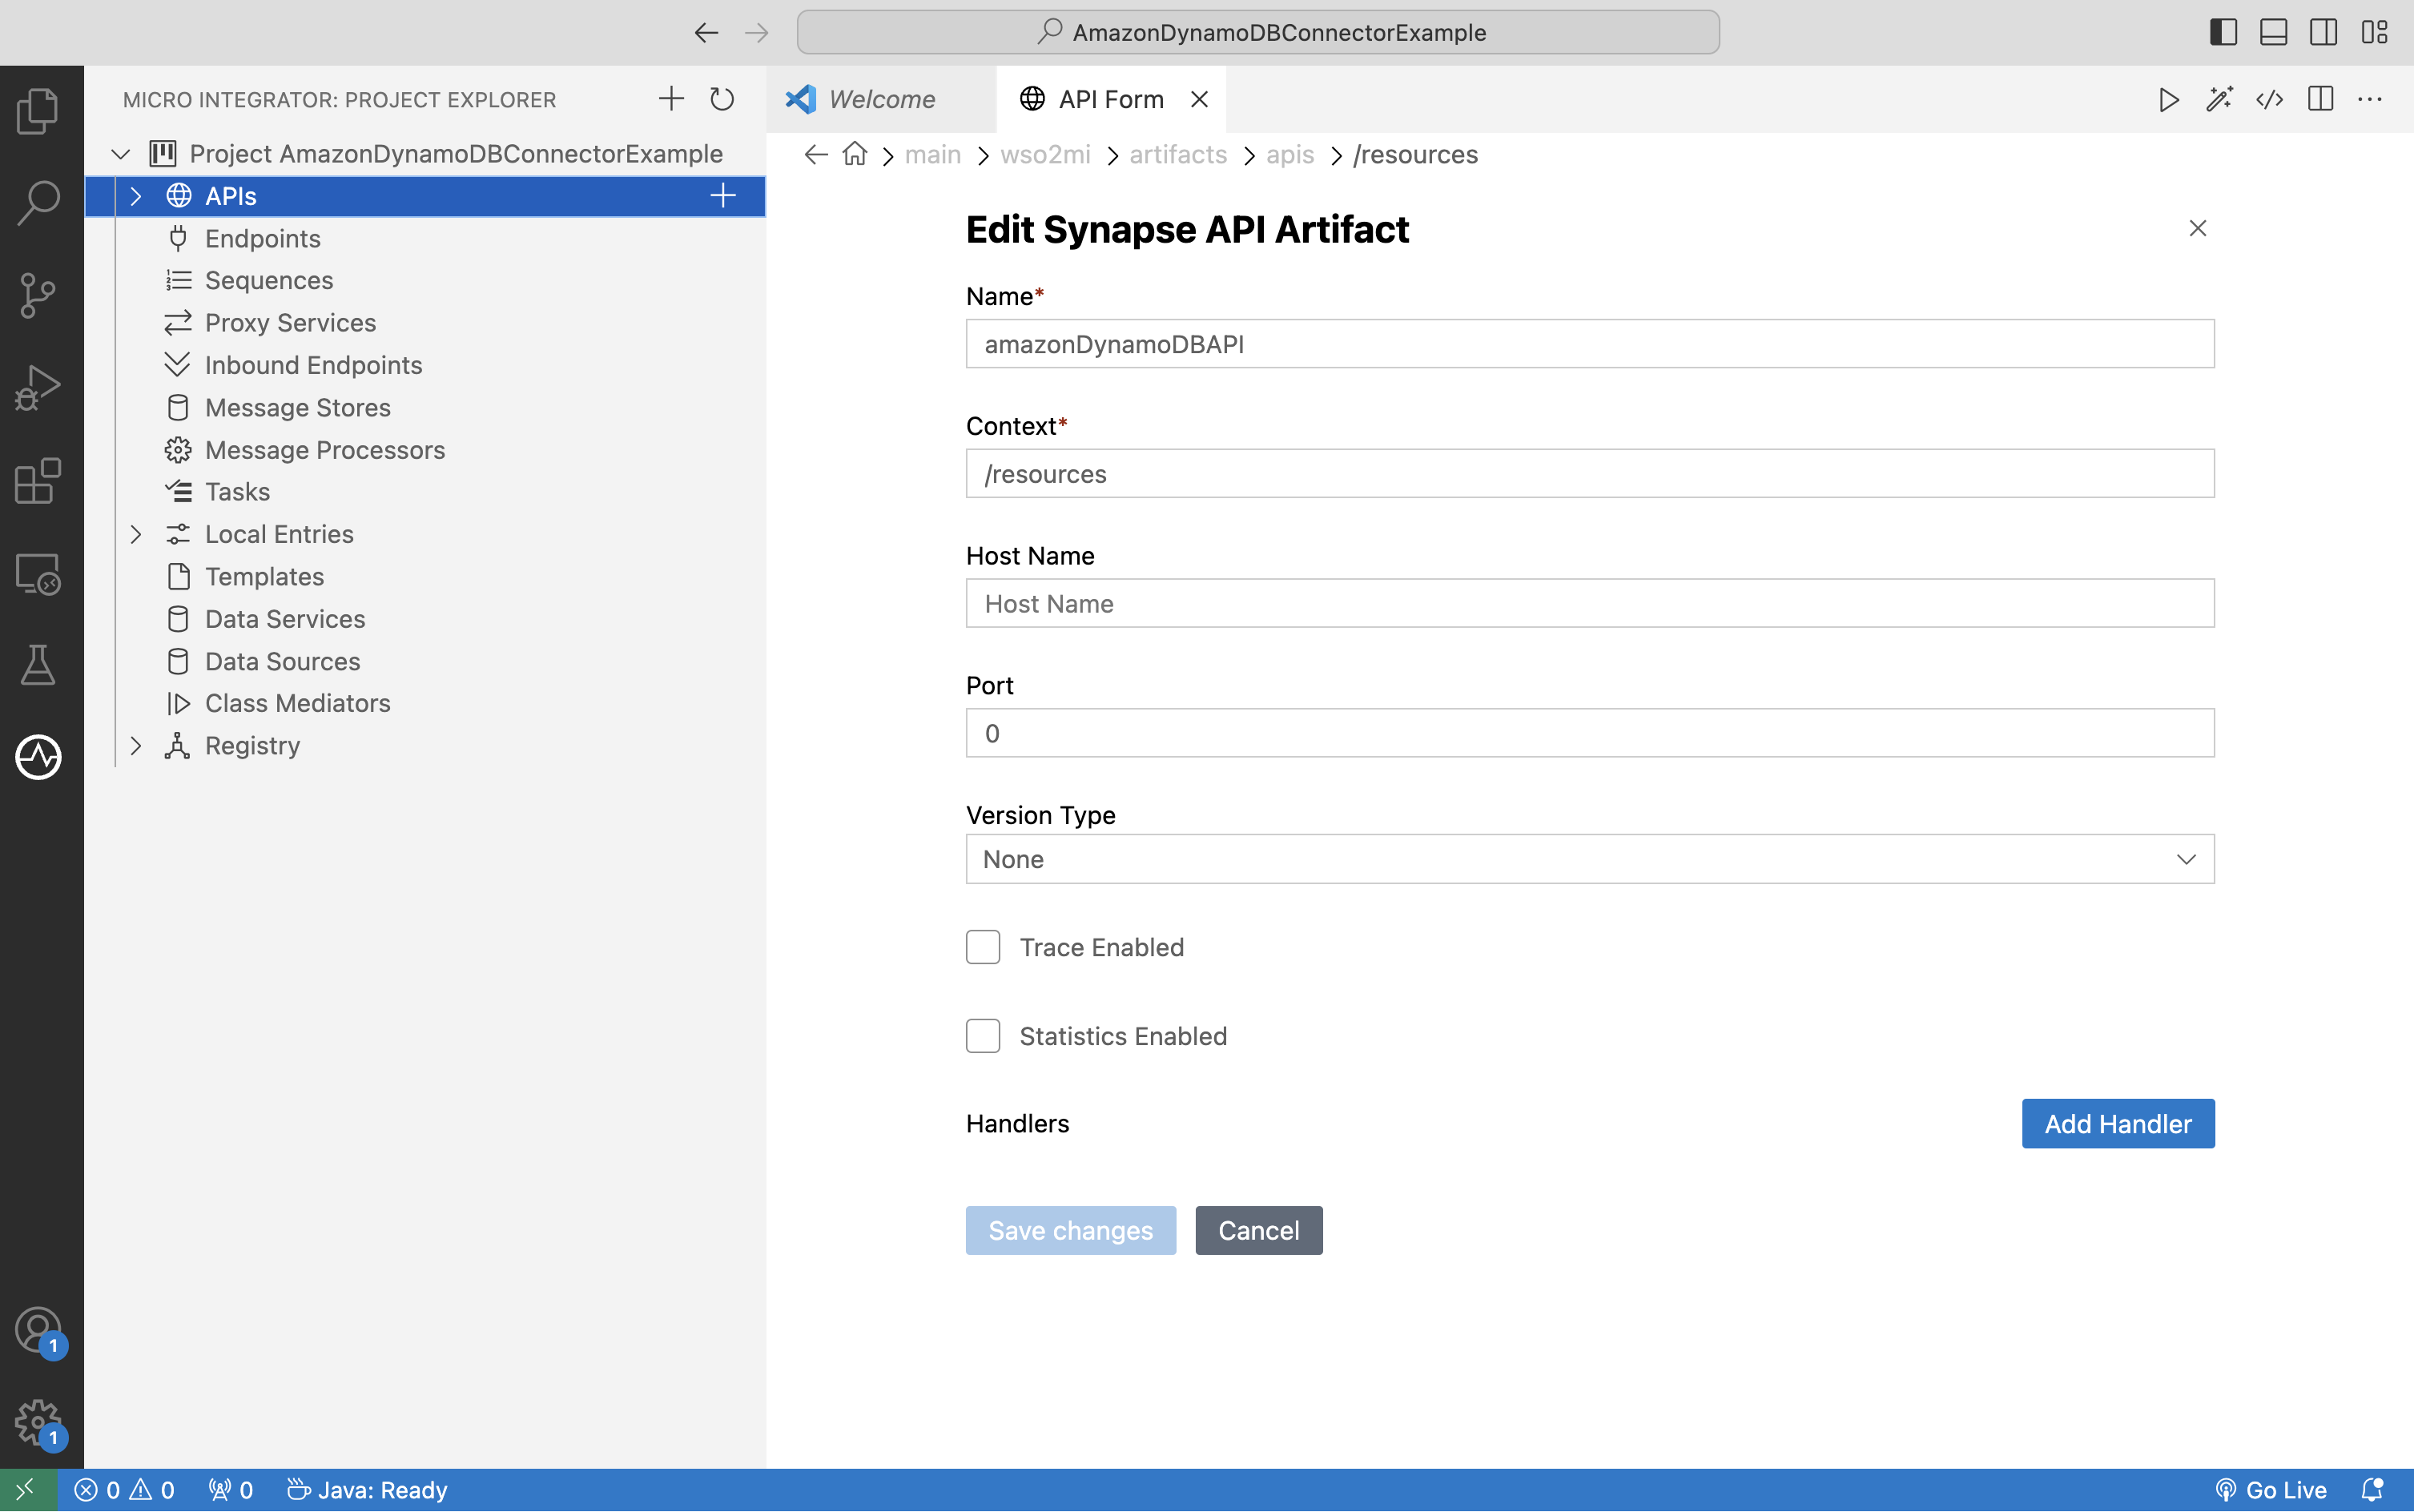Expand the Registry tree item
Viewport: 2414px width, 1512px height.
click(137, 745)
